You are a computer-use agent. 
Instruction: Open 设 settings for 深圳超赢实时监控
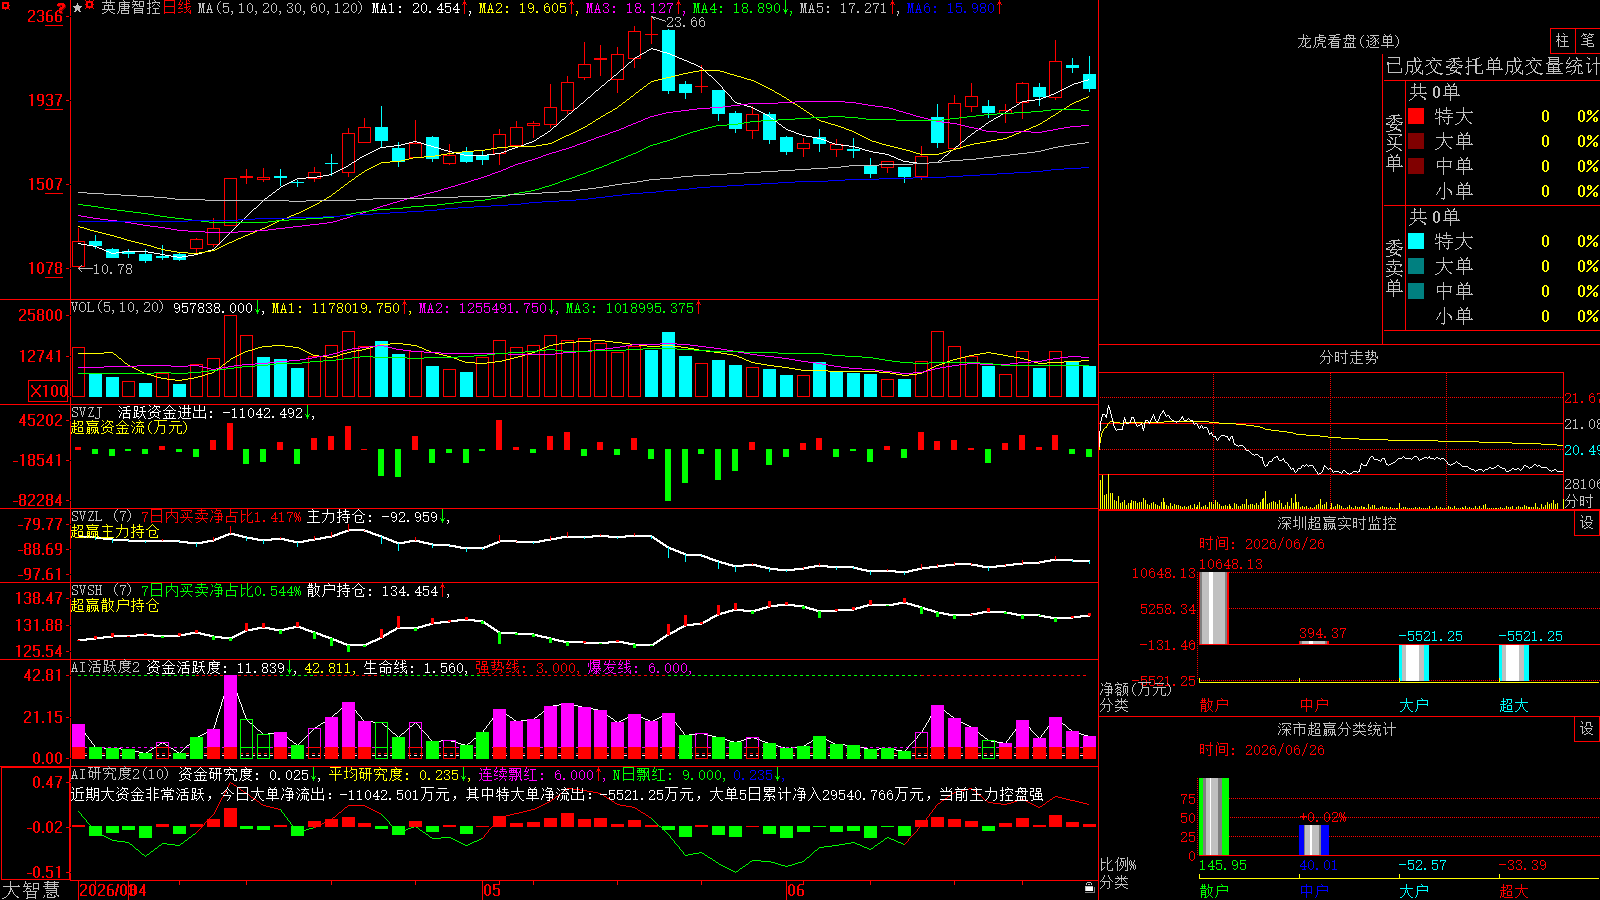point(1587,523)
